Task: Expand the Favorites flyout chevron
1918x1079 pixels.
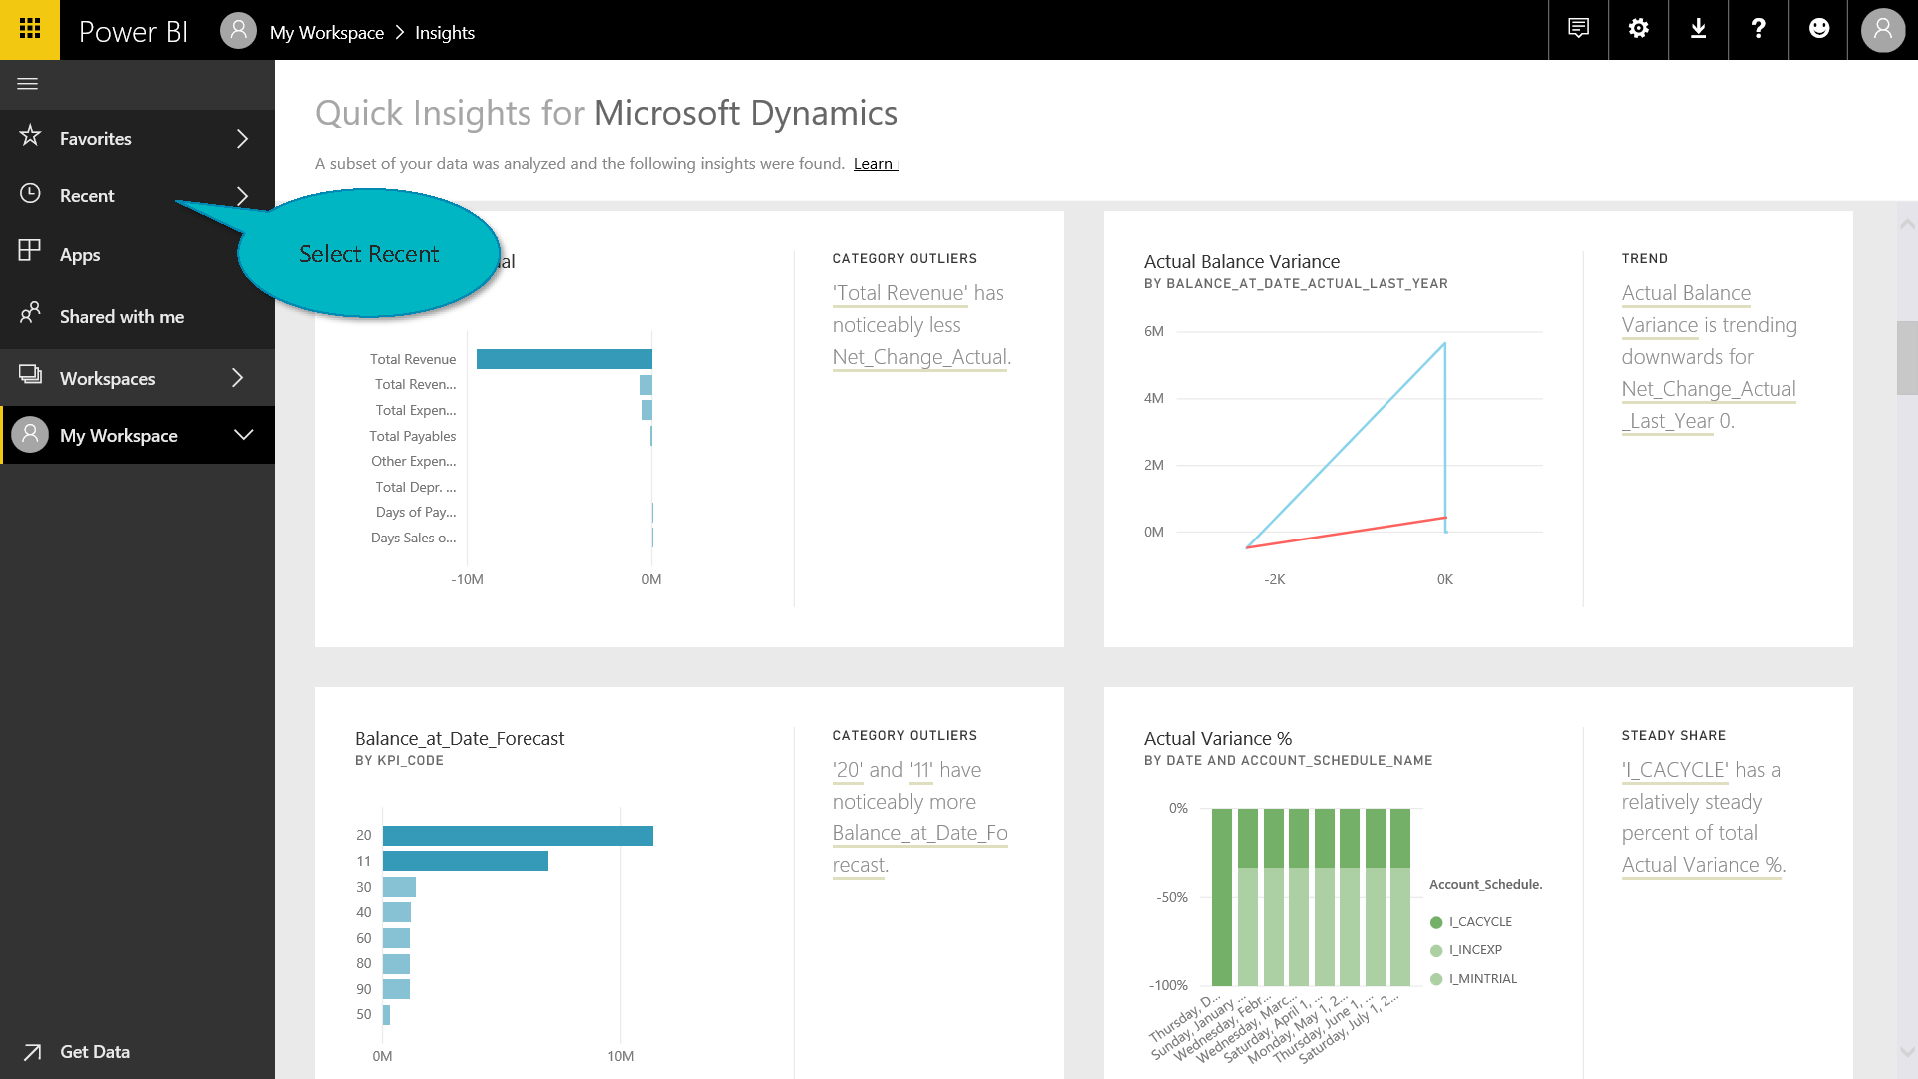Action: pyautogui.click(x=242, y=139)
